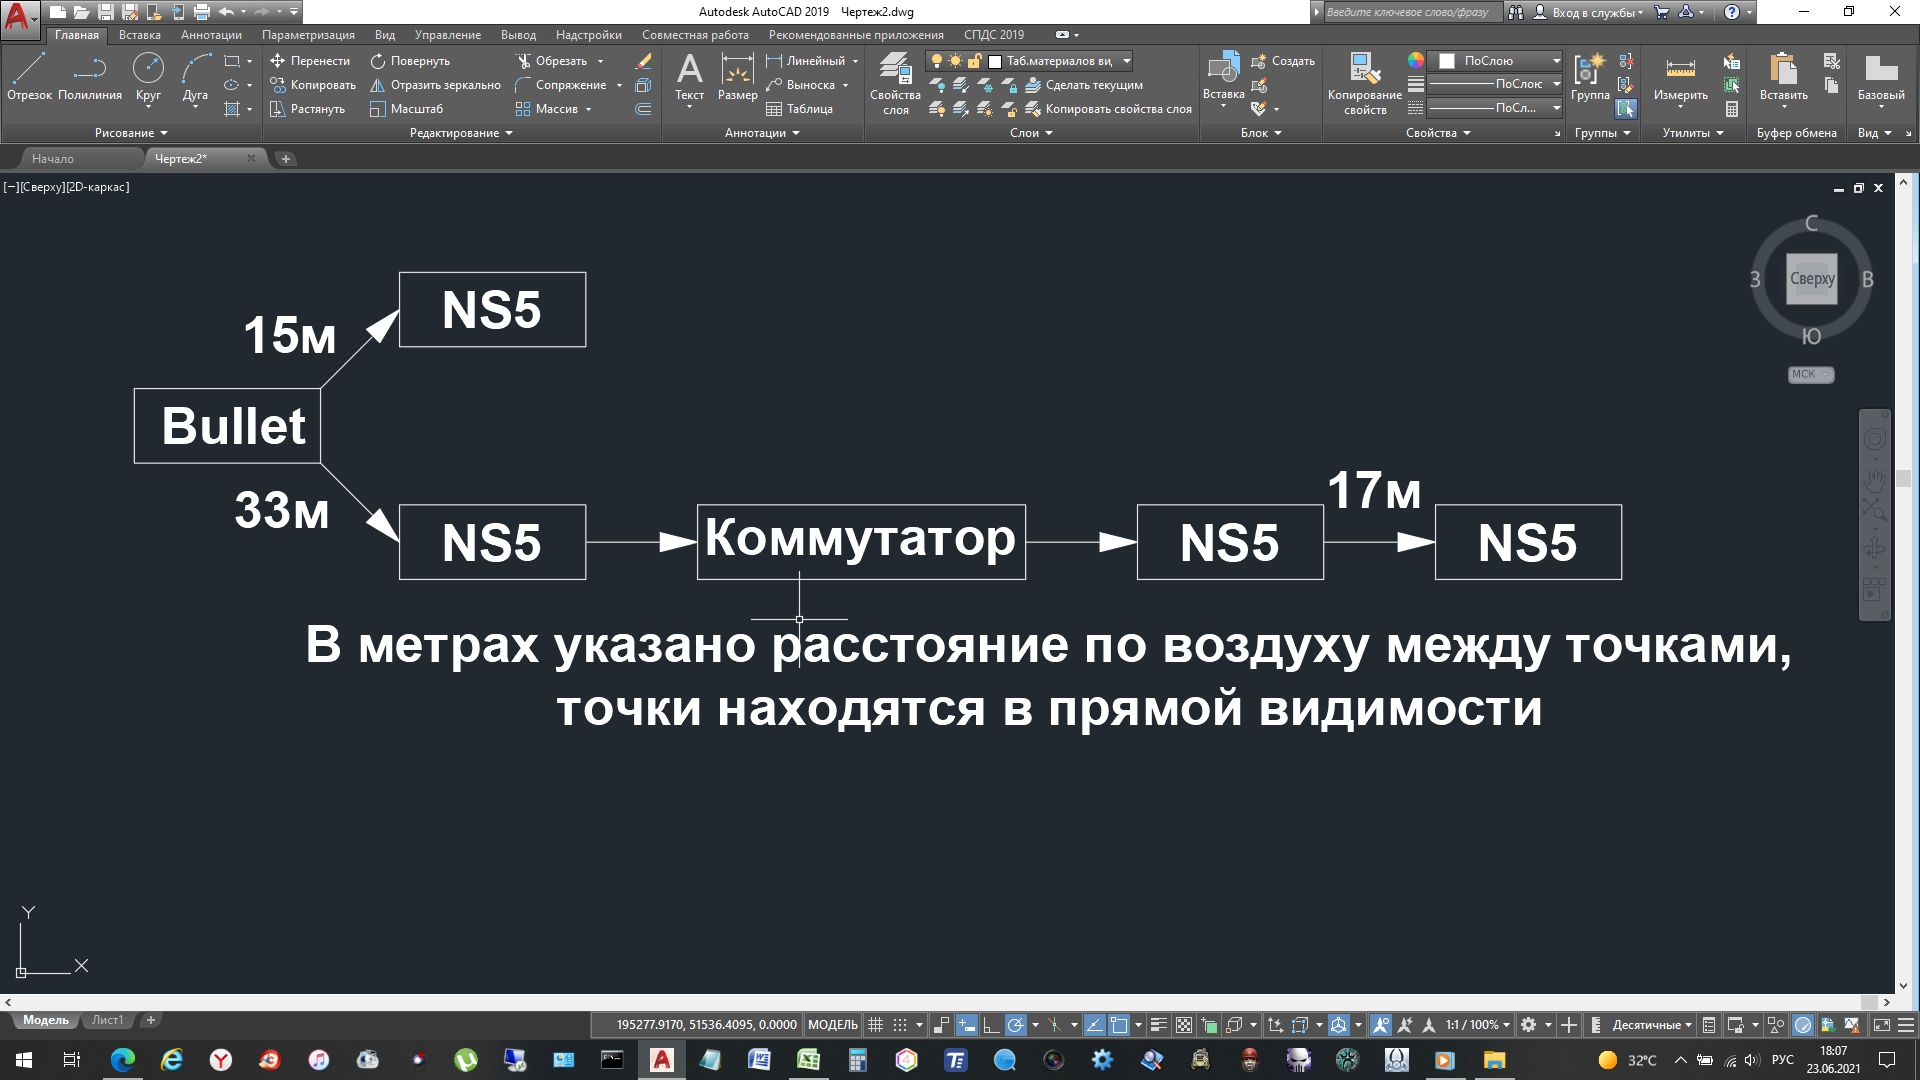1920x1080 pixels.
Task: Click the object color wheel swatch in Свойства
Action: coord(1415,61)
